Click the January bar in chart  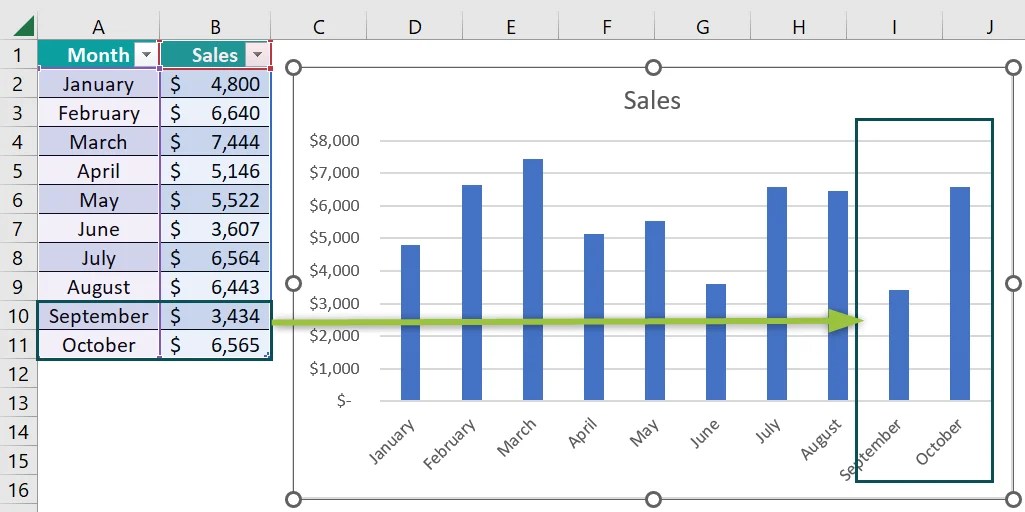(411, 322)
